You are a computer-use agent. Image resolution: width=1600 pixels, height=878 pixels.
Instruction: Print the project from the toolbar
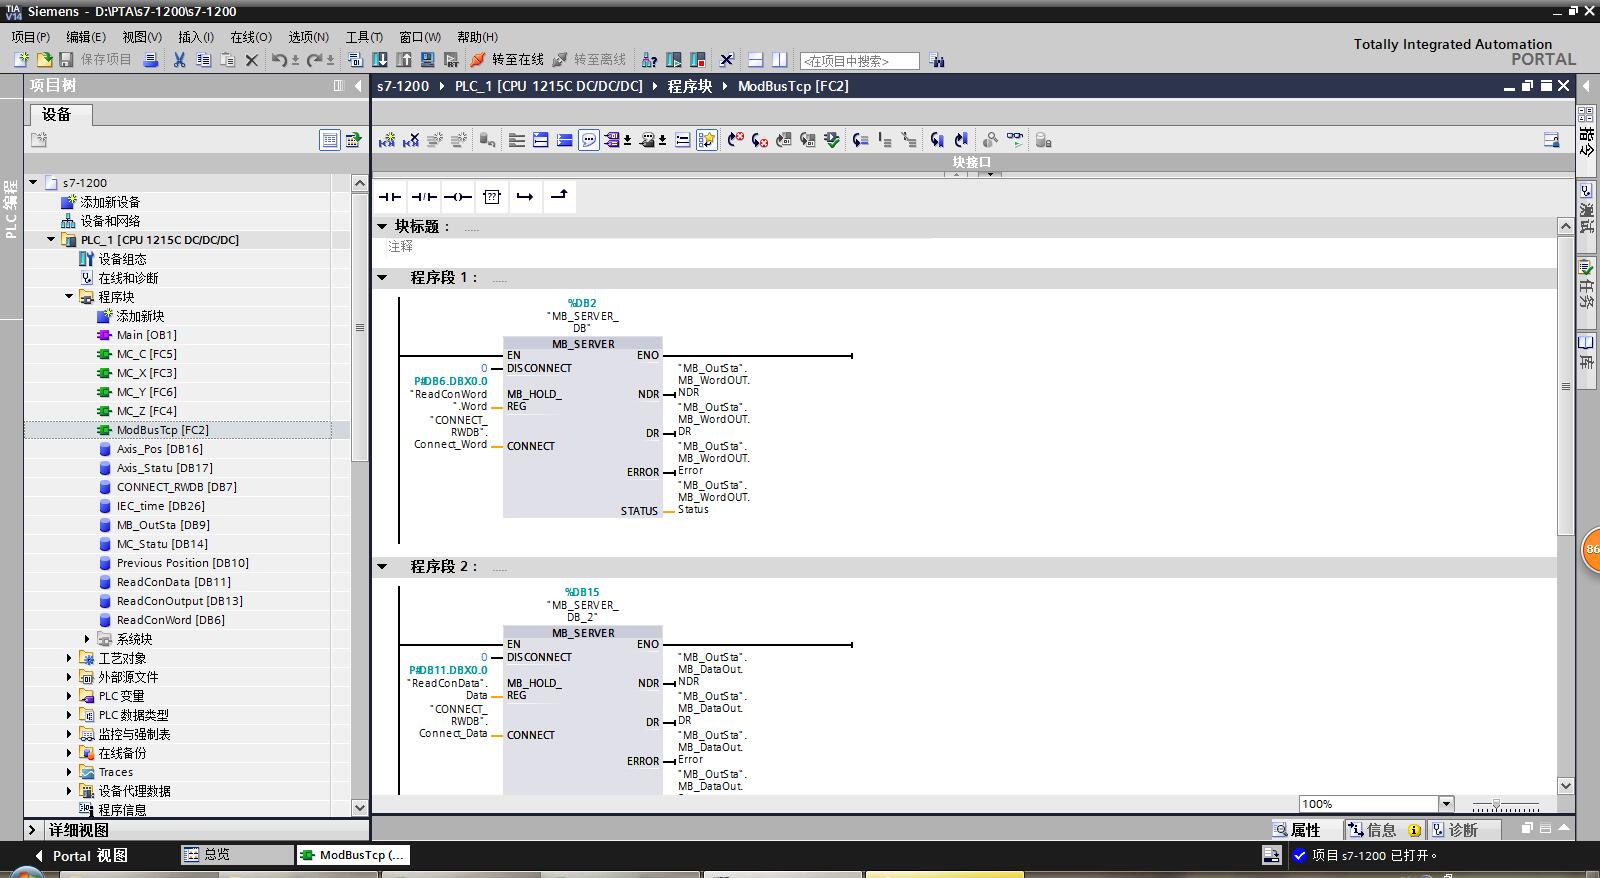click(151, 60)
